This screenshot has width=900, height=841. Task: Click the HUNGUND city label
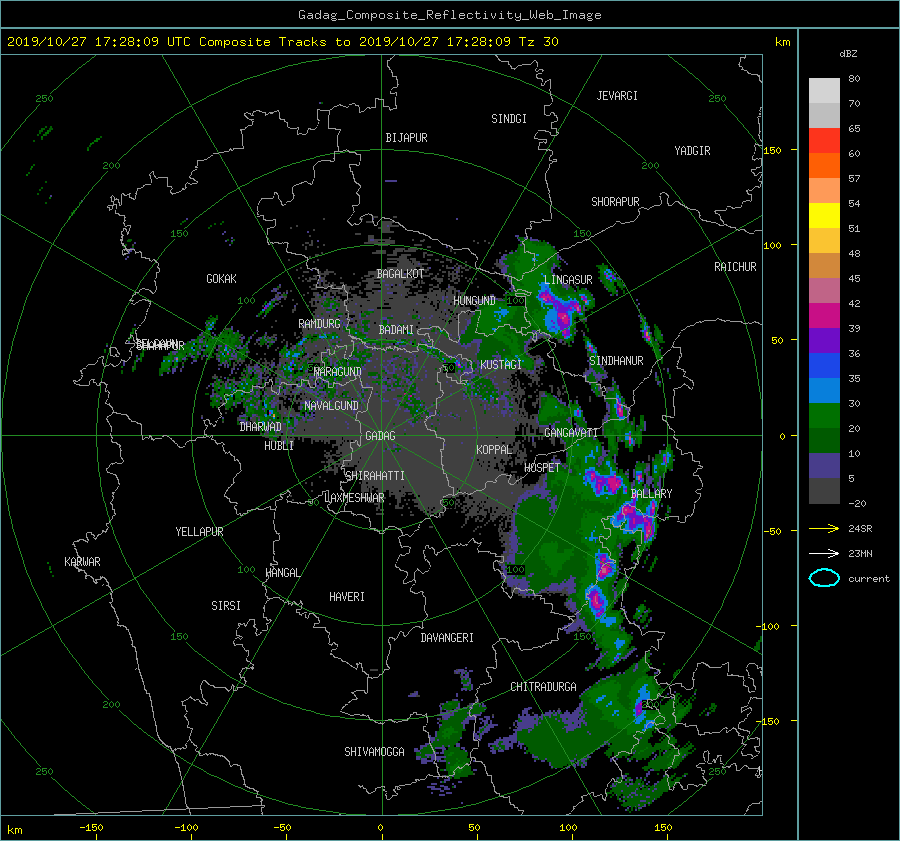coord(474,301)
